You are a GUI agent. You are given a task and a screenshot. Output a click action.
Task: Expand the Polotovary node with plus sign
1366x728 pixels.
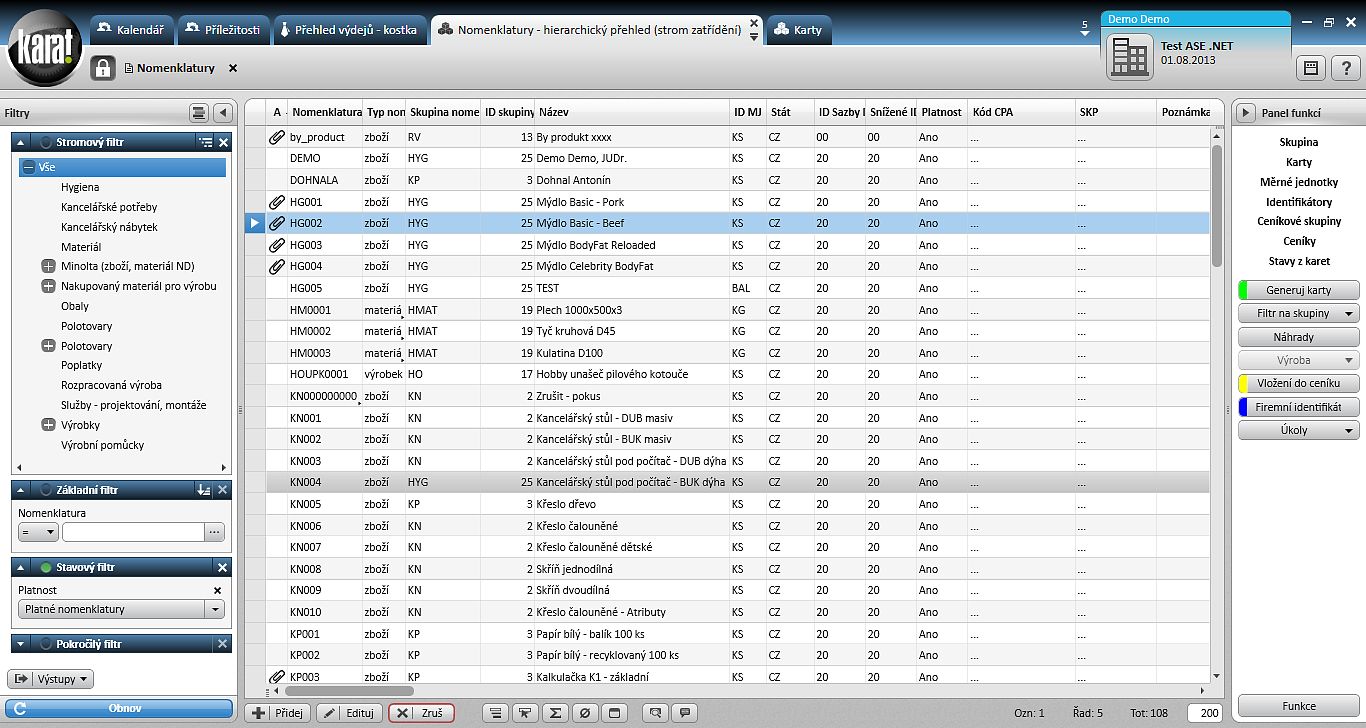tap(47, 346)
